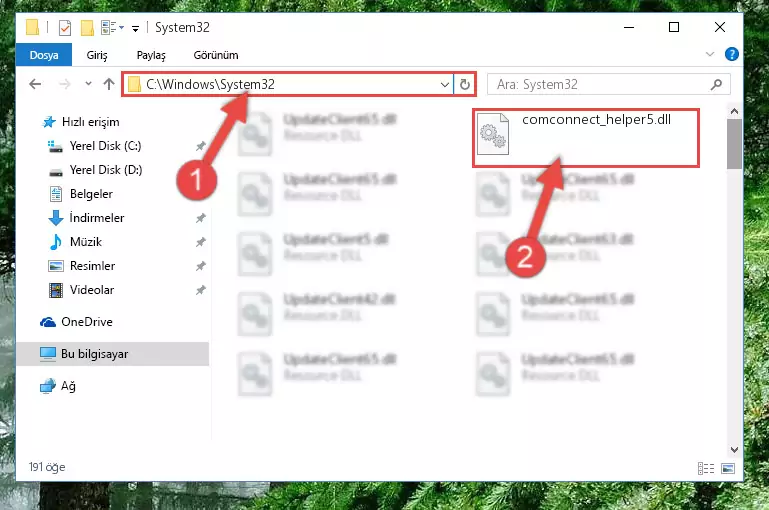This screenshot has height=510, width=769.
Task: Switch to large icons view in status bar
Action: (x=728, y=468)
